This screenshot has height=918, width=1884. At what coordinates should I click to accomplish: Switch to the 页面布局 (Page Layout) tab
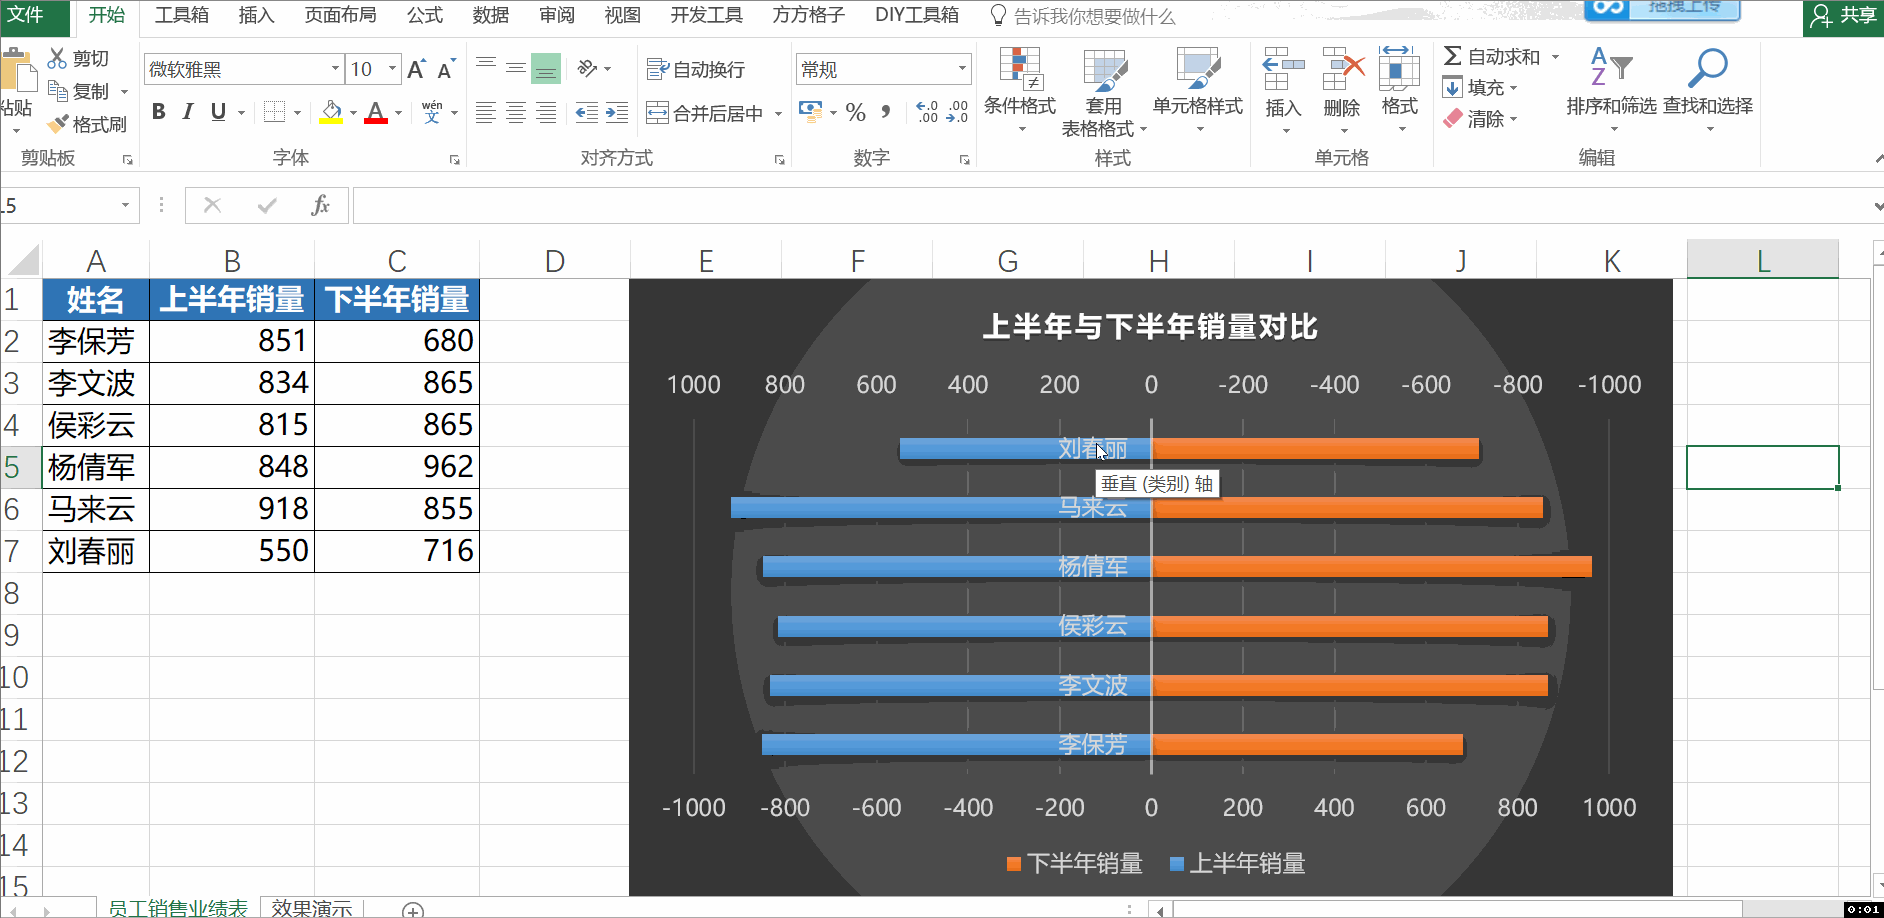(x=340, y=15)
